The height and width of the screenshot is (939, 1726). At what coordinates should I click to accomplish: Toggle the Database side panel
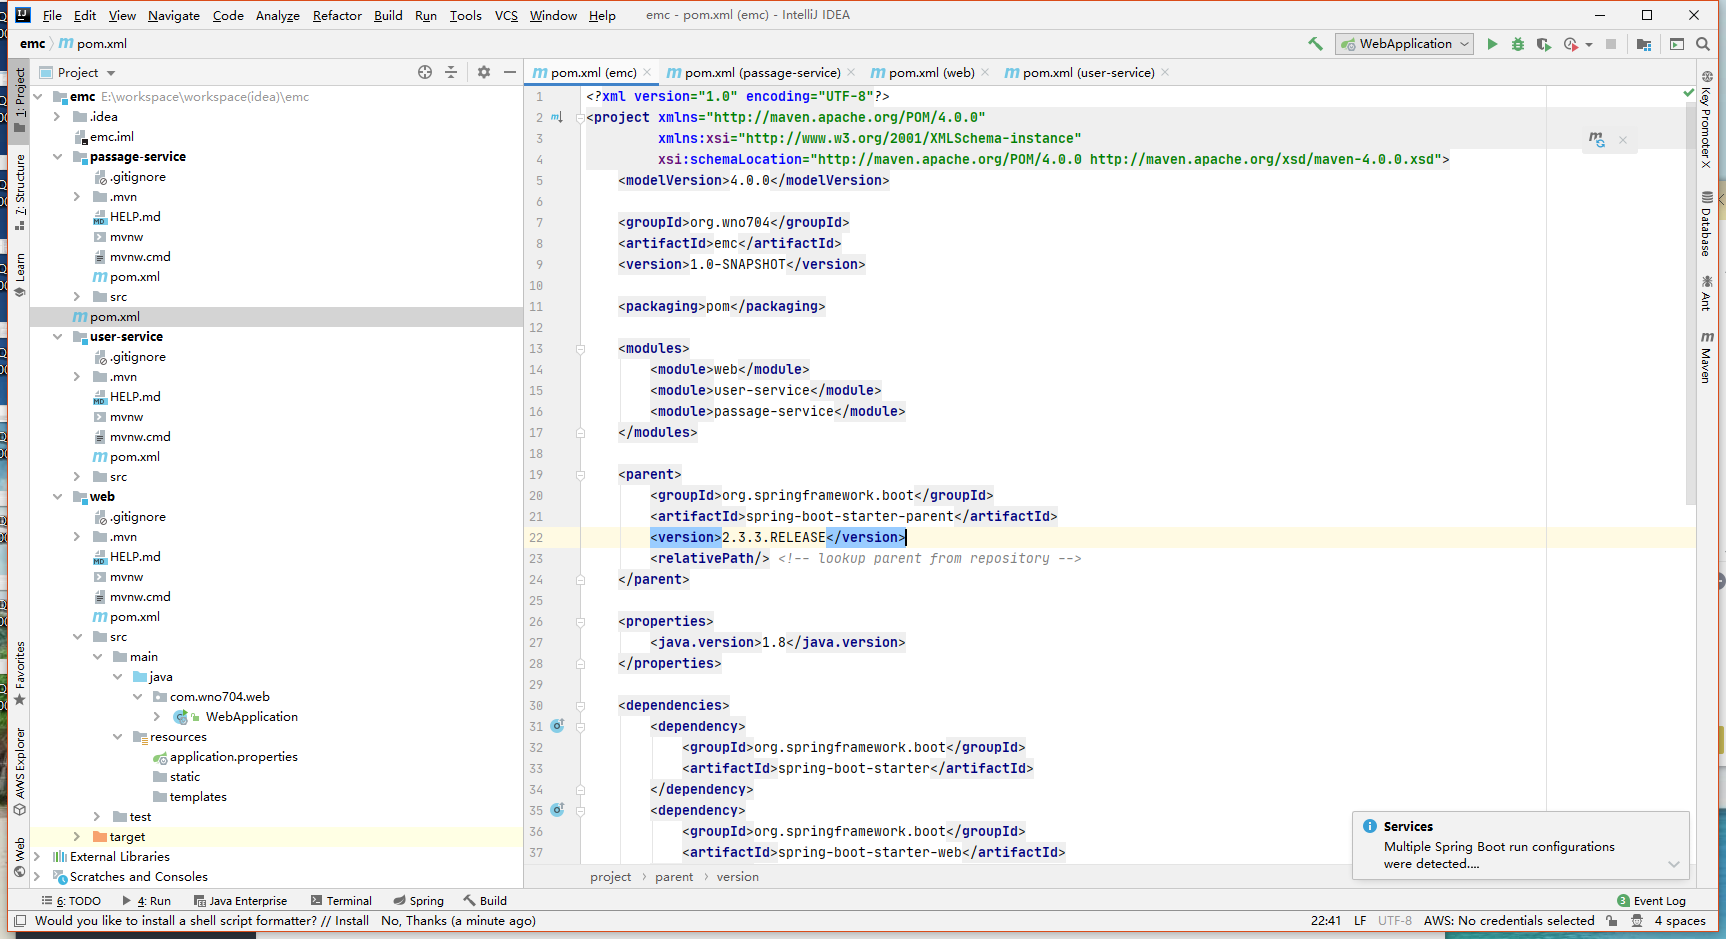[x=1707, y=223]
